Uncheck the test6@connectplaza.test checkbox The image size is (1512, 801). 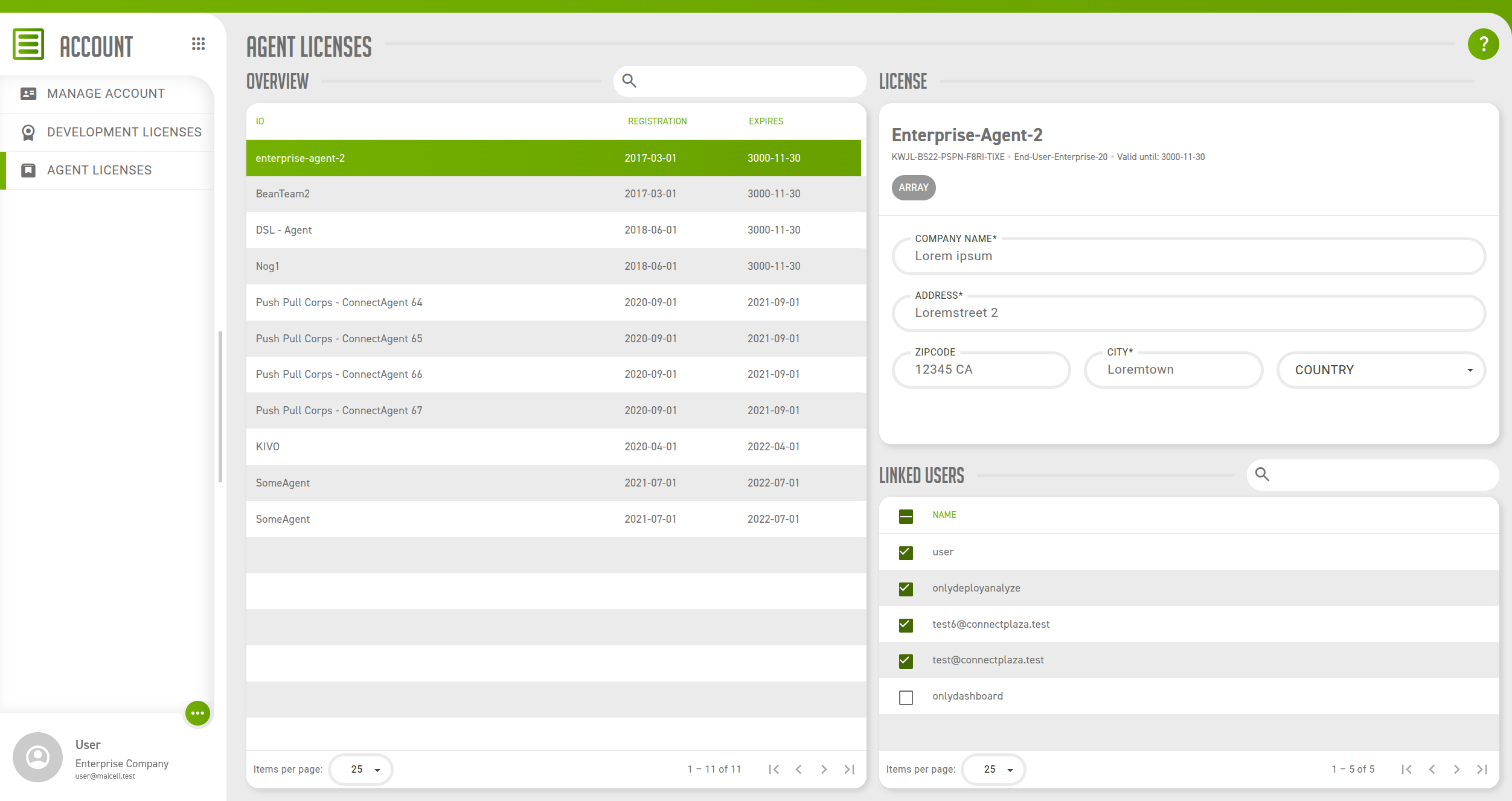point(906,625)
